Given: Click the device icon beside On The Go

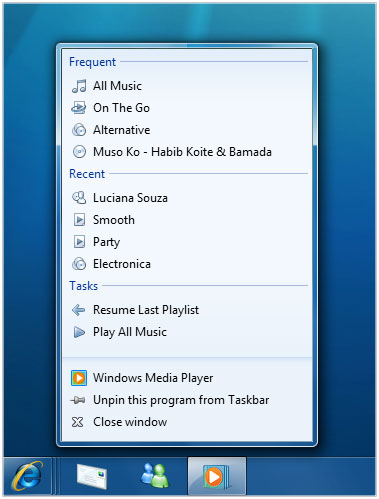Looking at the screenshot, I should coord(79,108).
